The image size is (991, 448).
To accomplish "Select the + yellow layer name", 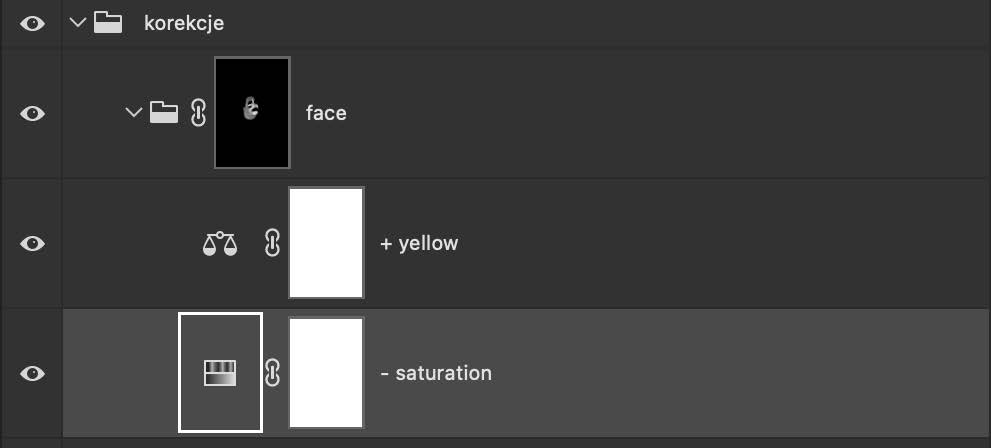I will tap(419, 243).
